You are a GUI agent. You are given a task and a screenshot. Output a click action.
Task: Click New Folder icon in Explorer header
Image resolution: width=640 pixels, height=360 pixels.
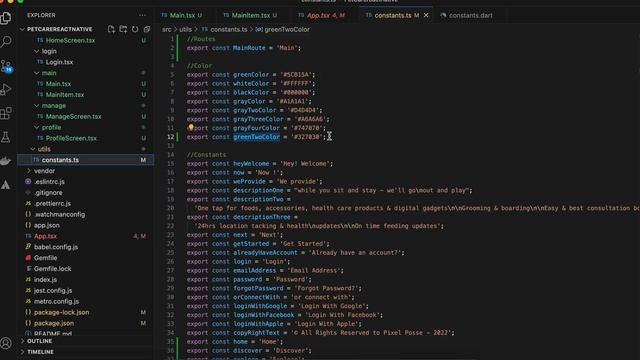coord(123,29)
